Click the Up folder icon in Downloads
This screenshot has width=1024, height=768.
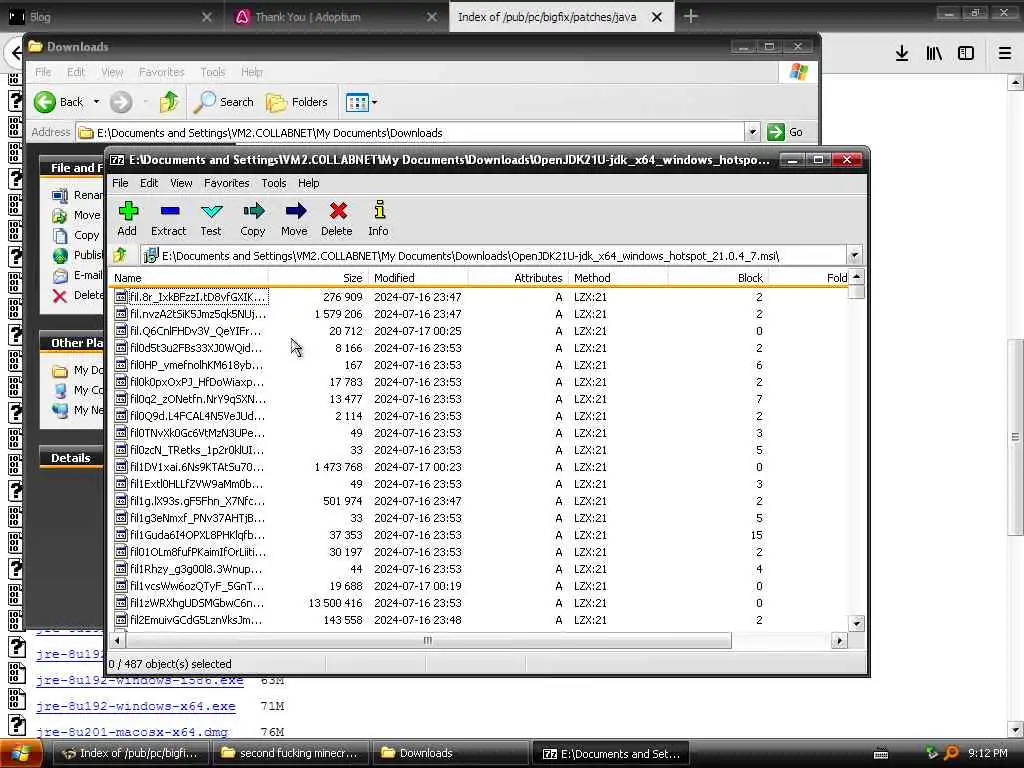tap(169, 102)
